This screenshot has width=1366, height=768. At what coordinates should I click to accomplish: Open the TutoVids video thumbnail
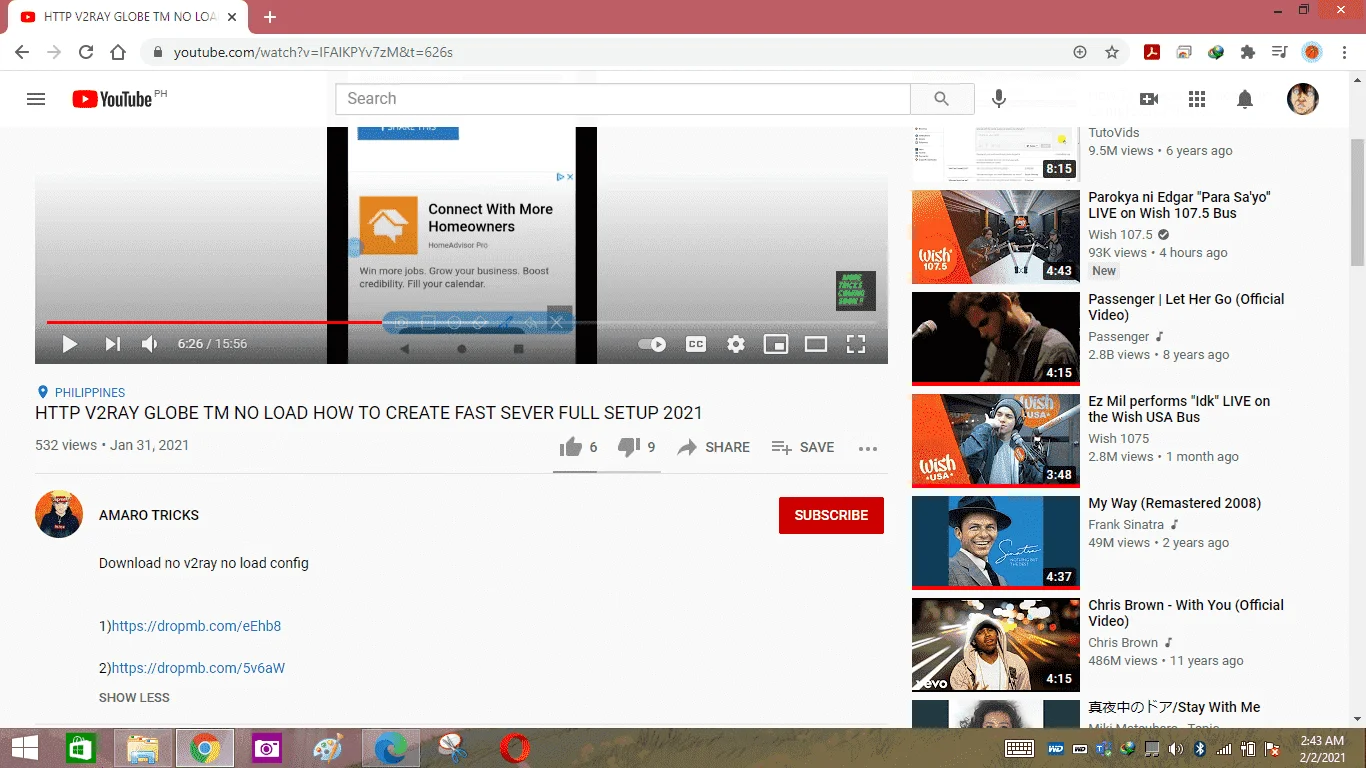point(996,154)
